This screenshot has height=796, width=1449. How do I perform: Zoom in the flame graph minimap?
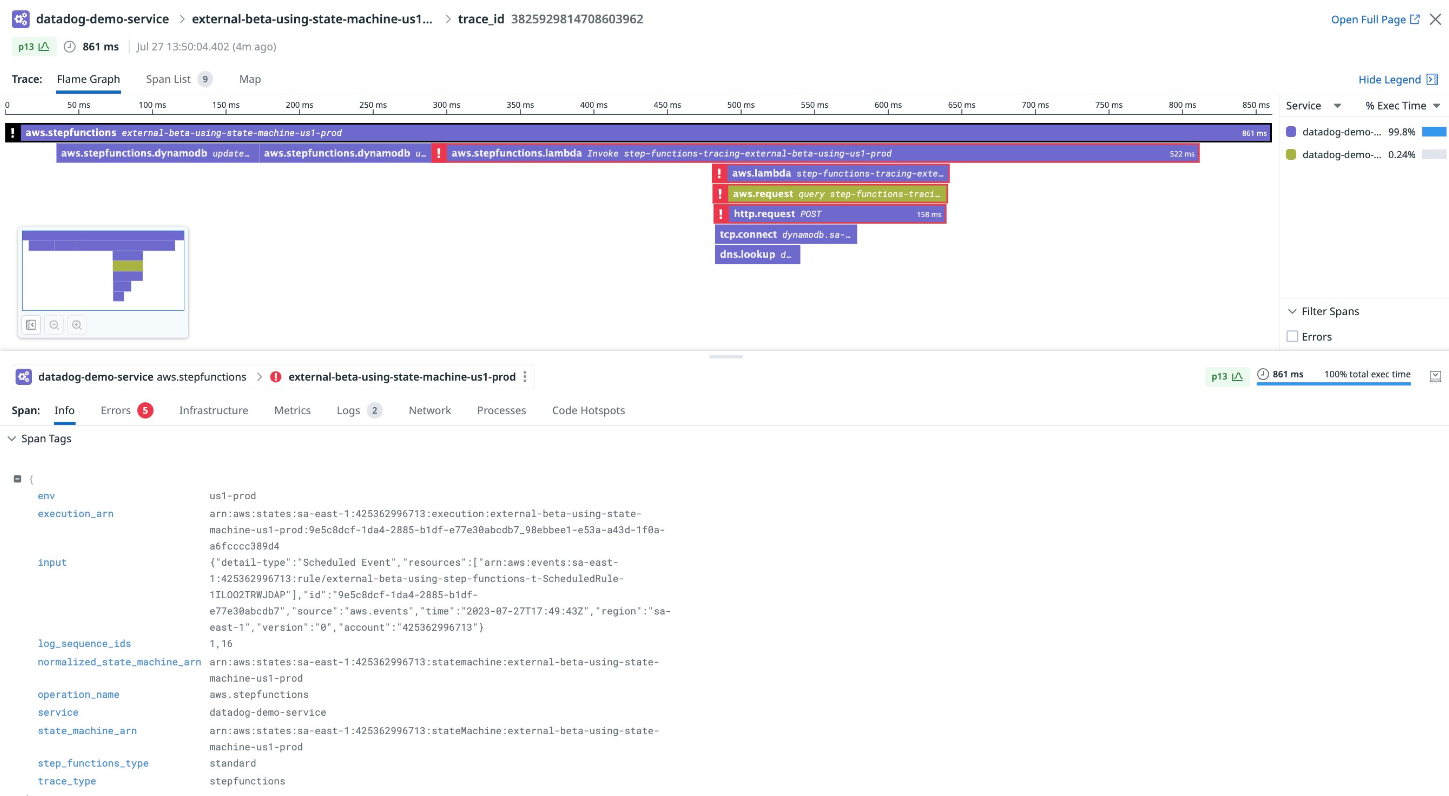[76, 325]
